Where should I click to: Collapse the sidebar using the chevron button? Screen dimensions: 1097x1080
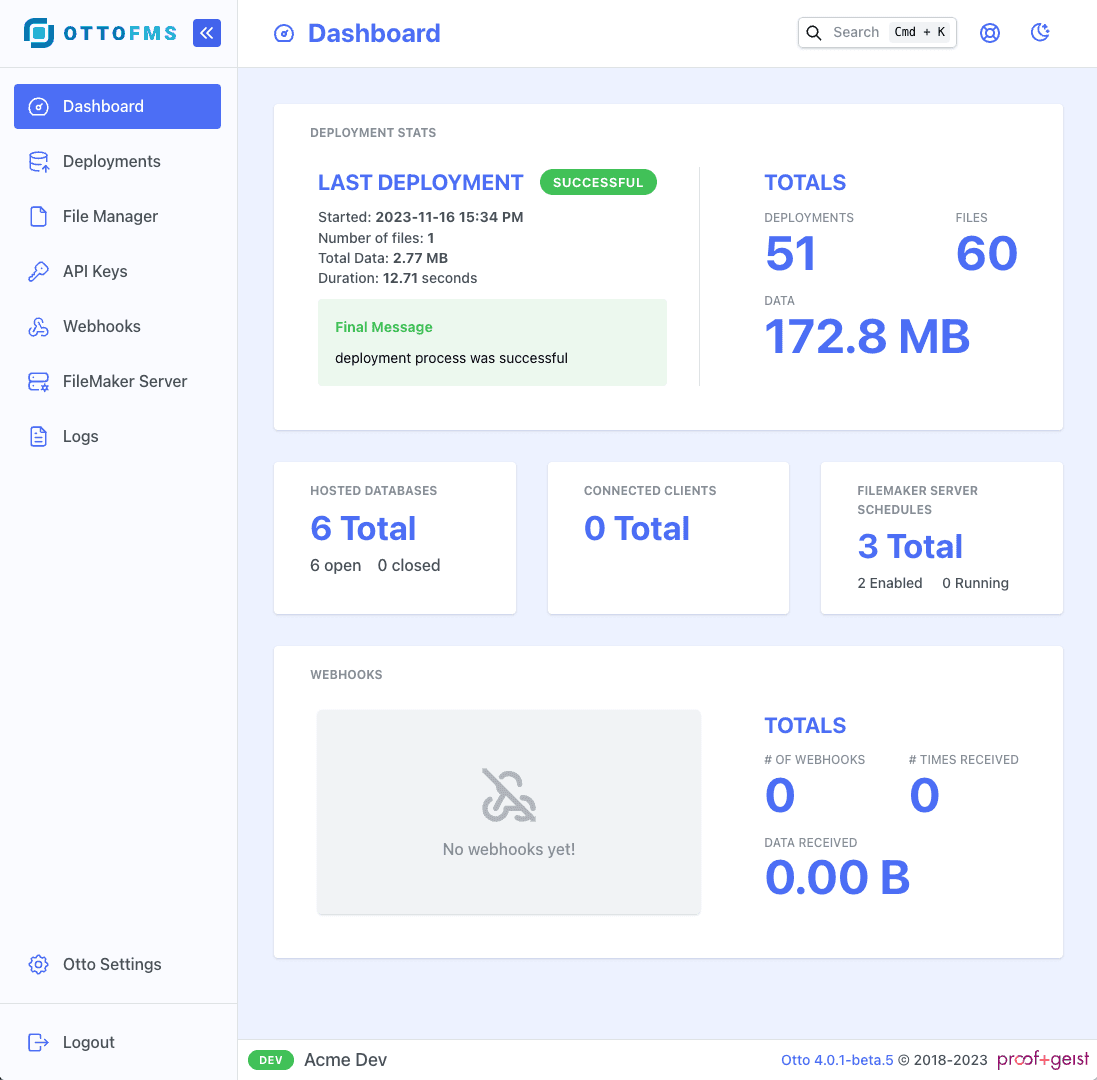(x=207, y=32)
